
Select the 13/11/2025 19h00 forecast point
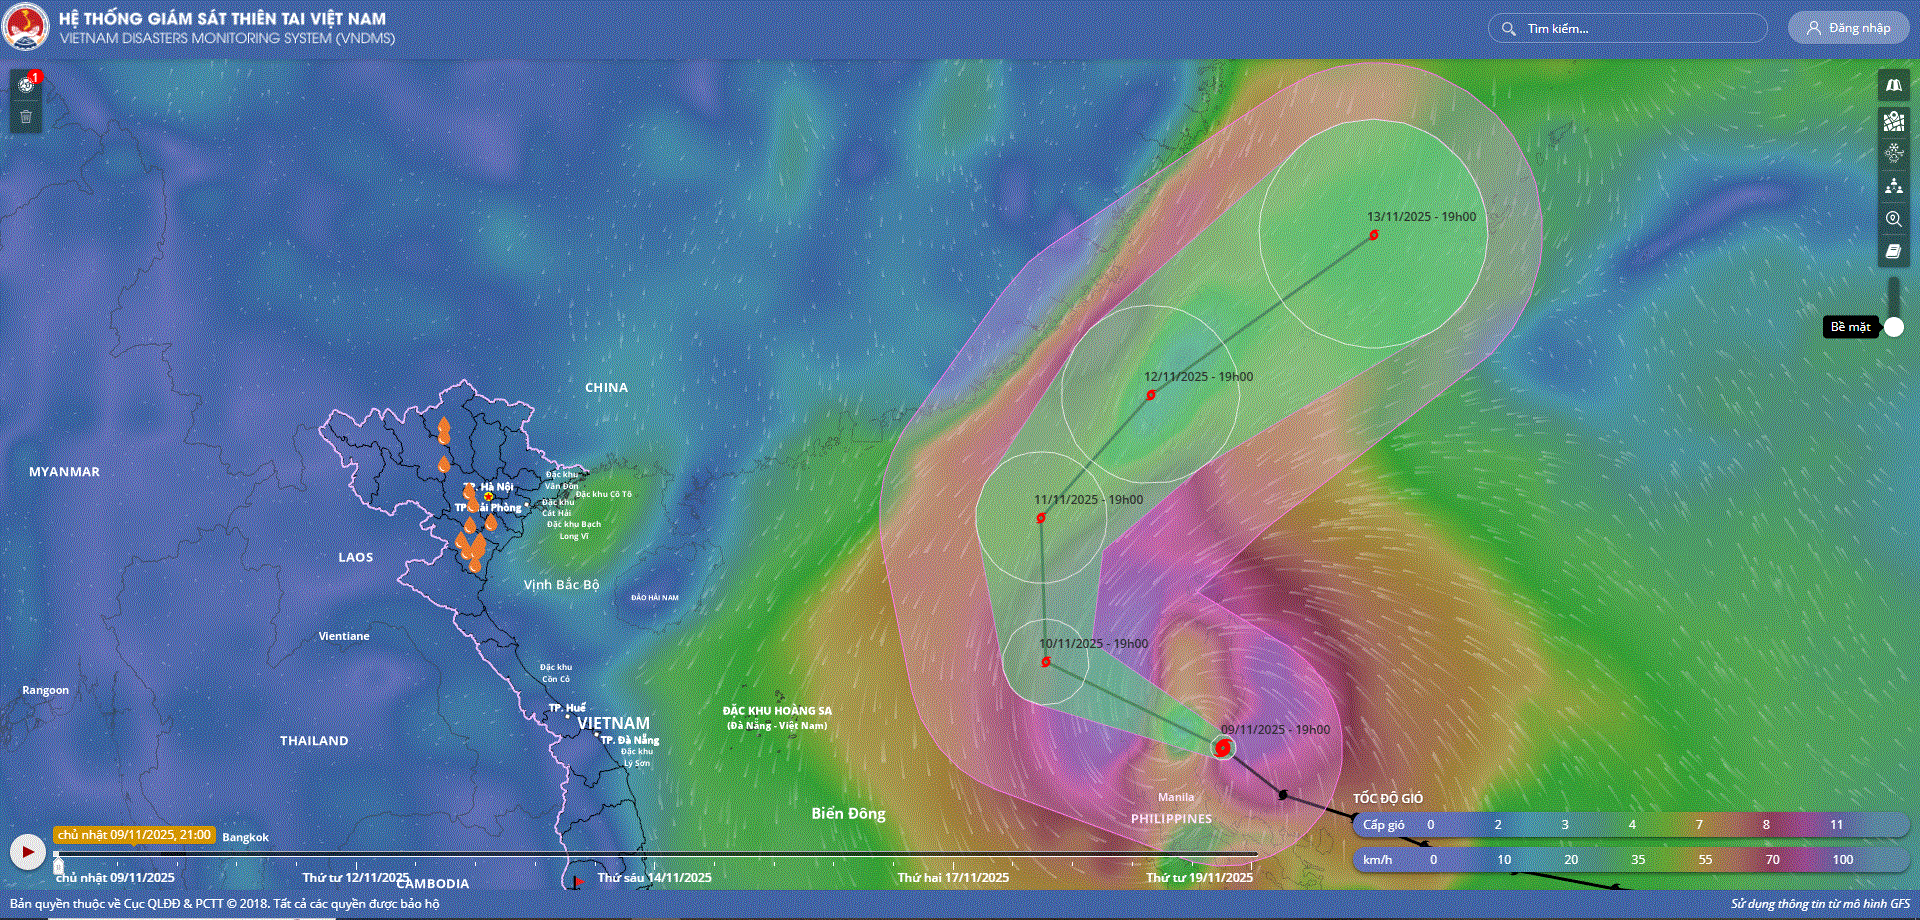[1374, 235]
